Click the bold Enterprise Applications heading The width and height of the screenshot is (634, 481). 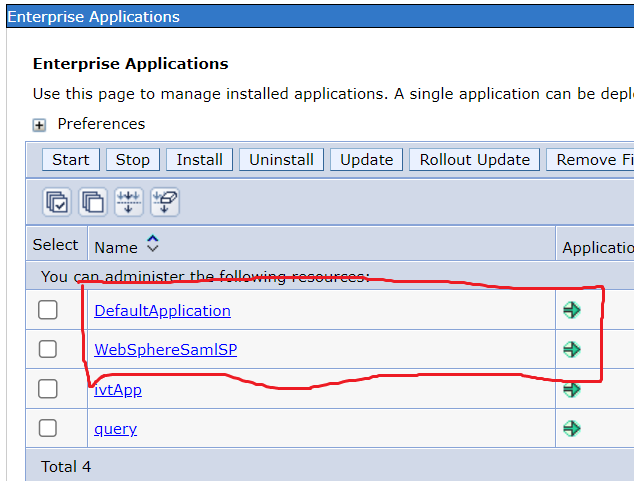pos(131,64)
